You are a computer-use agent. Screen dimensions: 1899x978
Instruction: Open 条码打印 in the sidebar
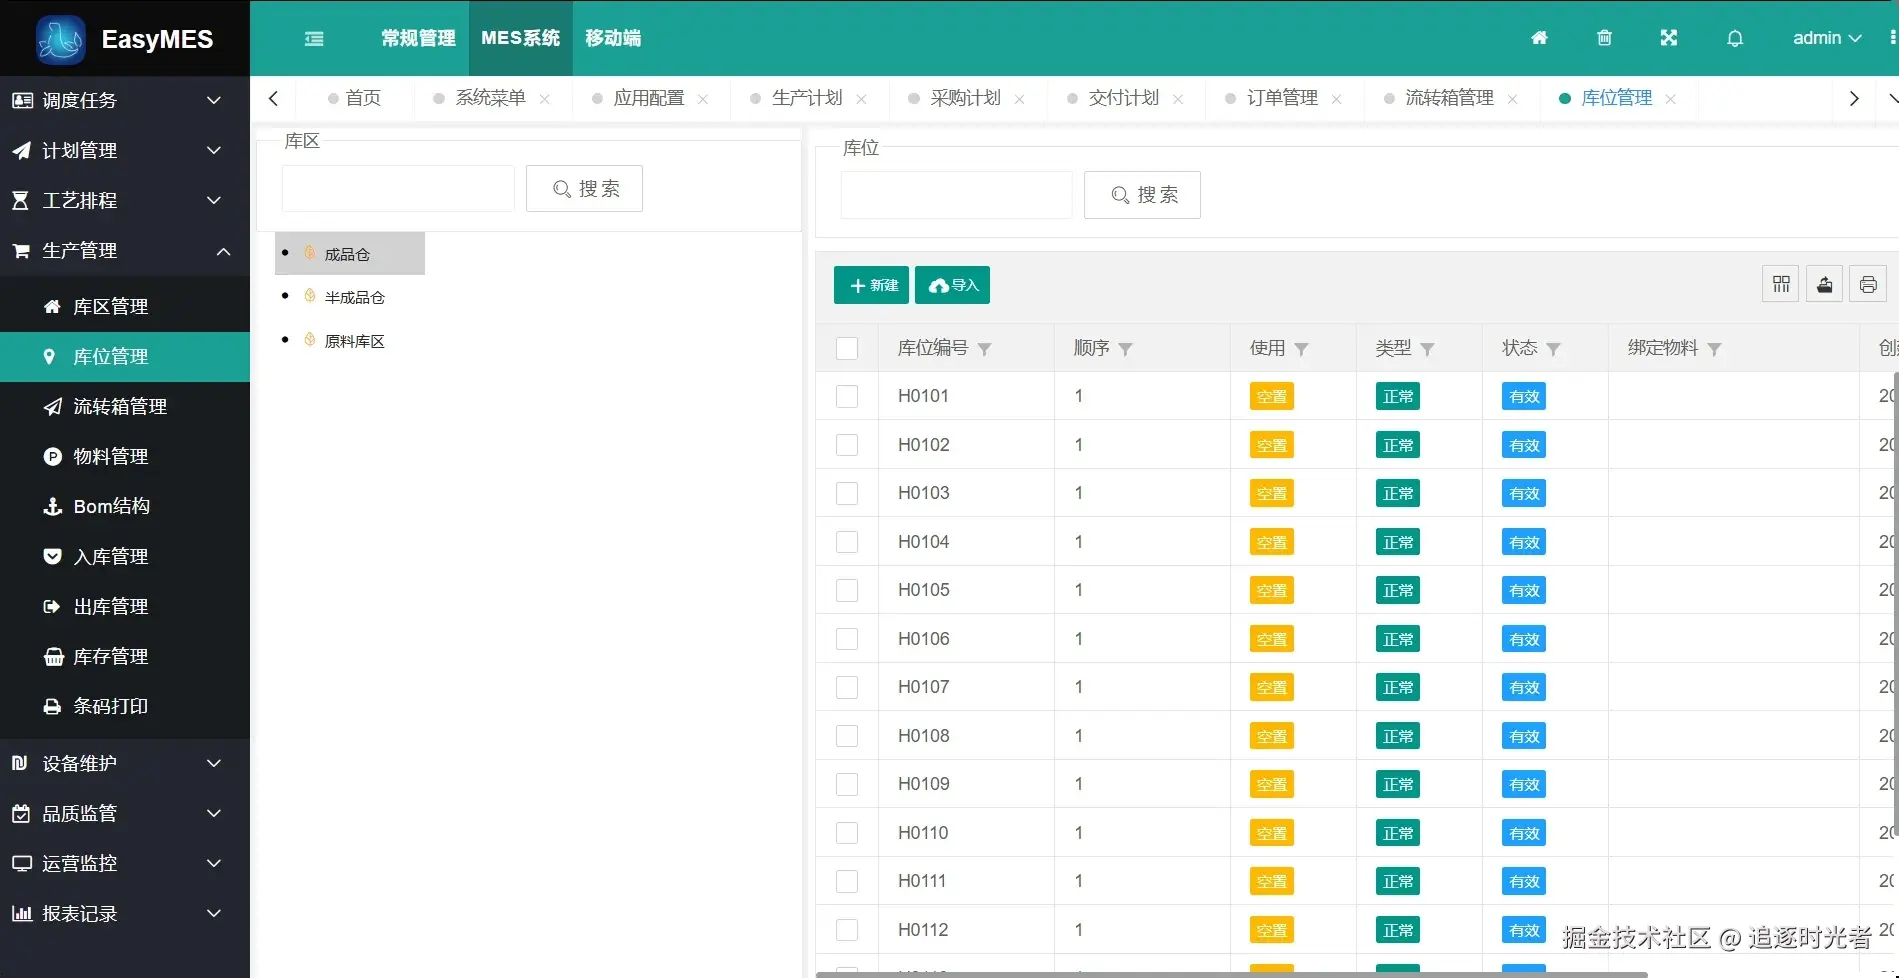125,707
